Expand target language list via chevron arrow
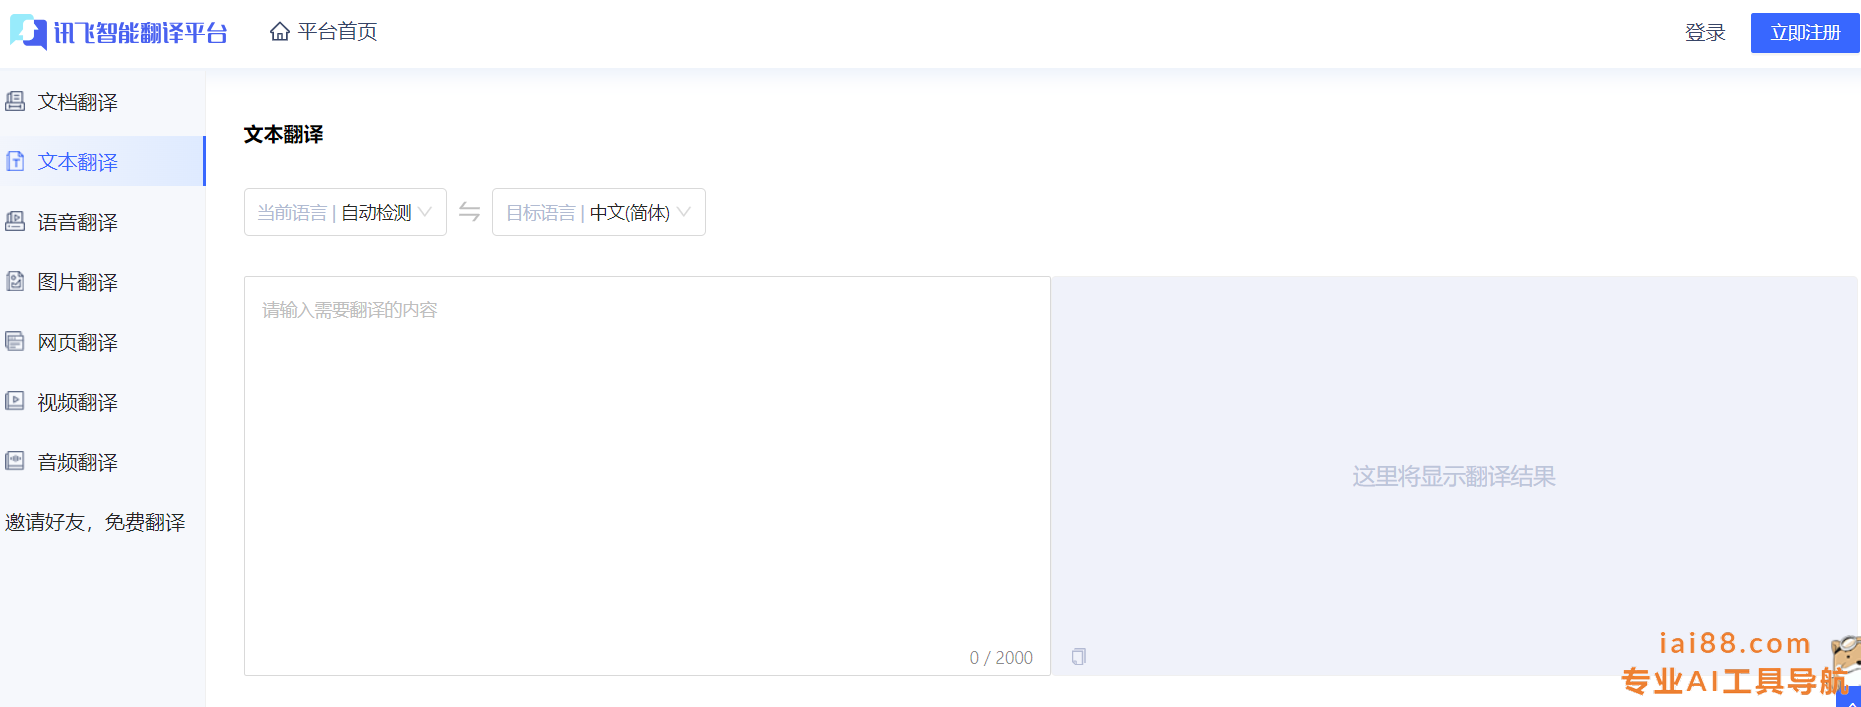Image resolution: width=1861 pixels, height=707 pixels. [x=684, y=212]
